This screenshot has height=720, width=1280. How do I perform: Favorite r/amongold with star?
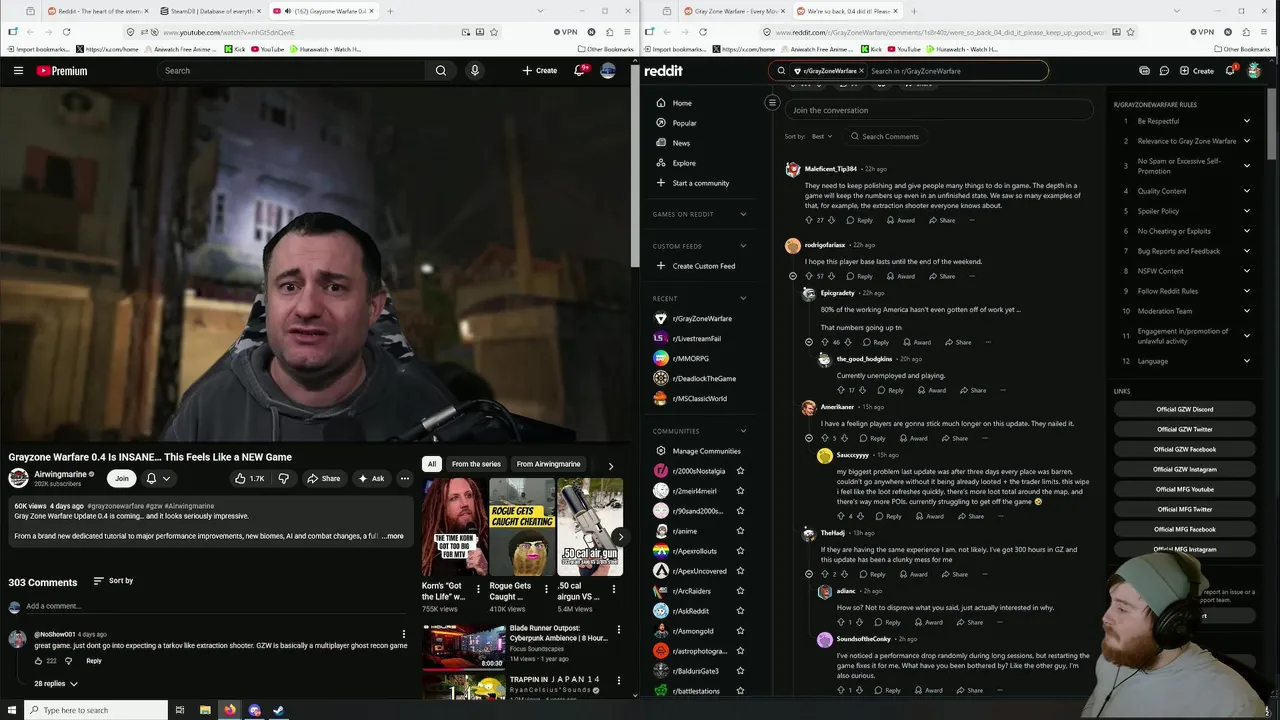coord(740,631)
